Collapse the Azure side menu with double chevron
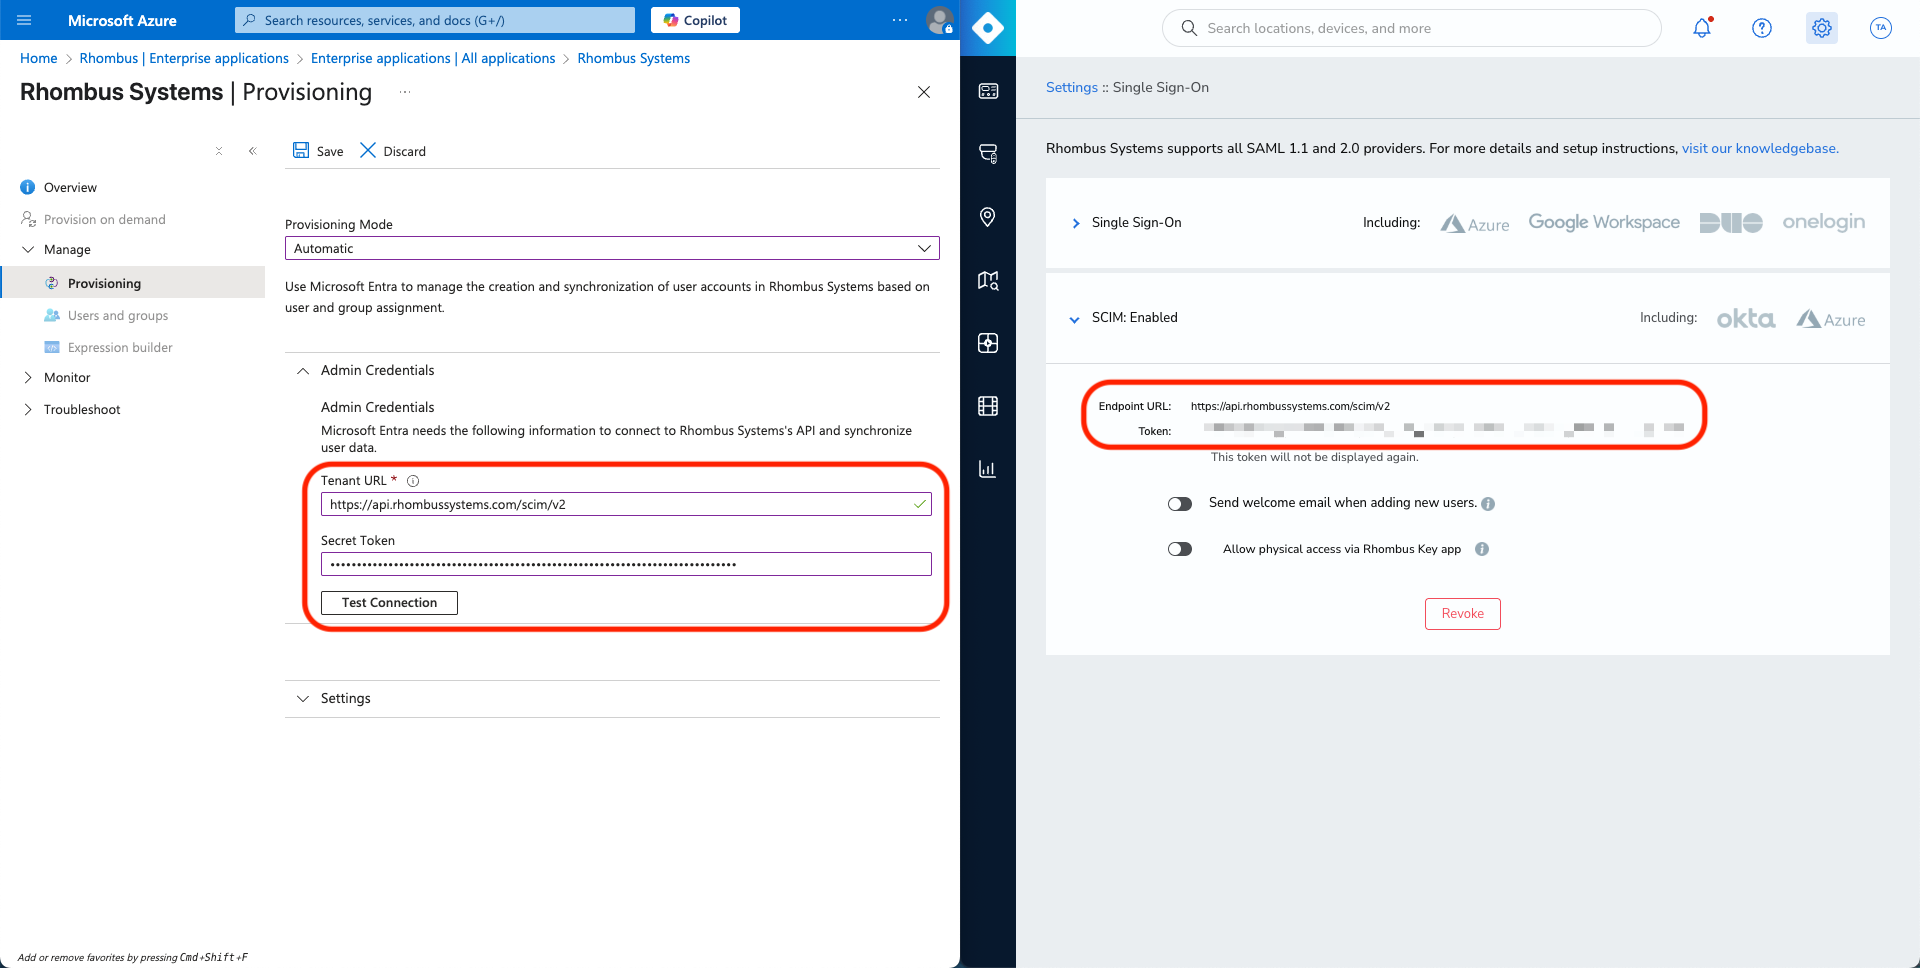Viewport: 1920px width, 968px height. [253, 151]
